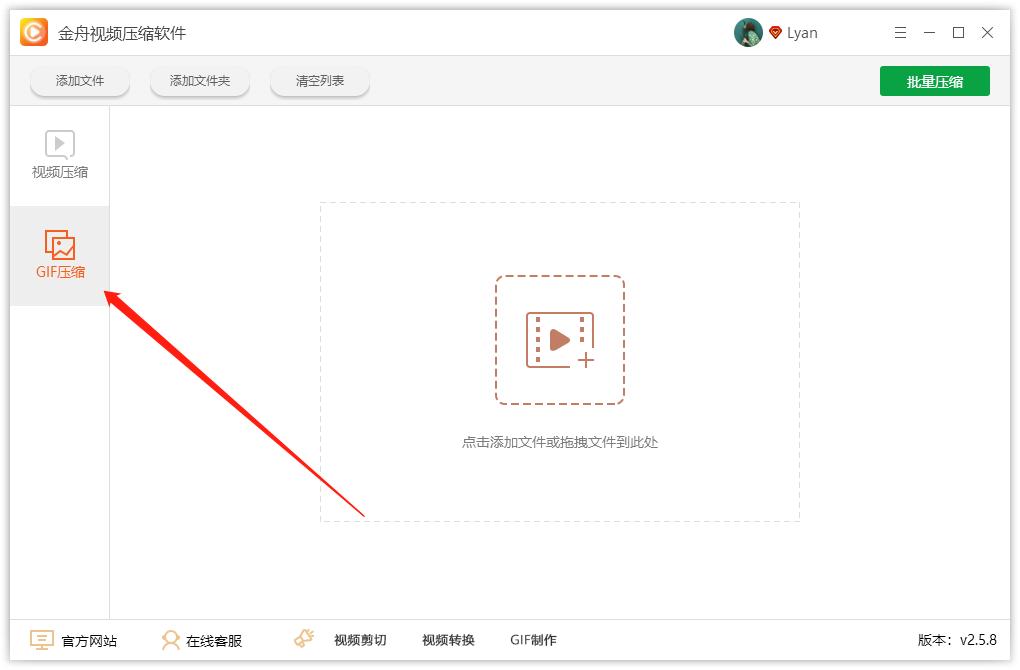Select the 视频压缩 sidebar icon
This screenshot has width=1020, height=670.
(60, 142)
